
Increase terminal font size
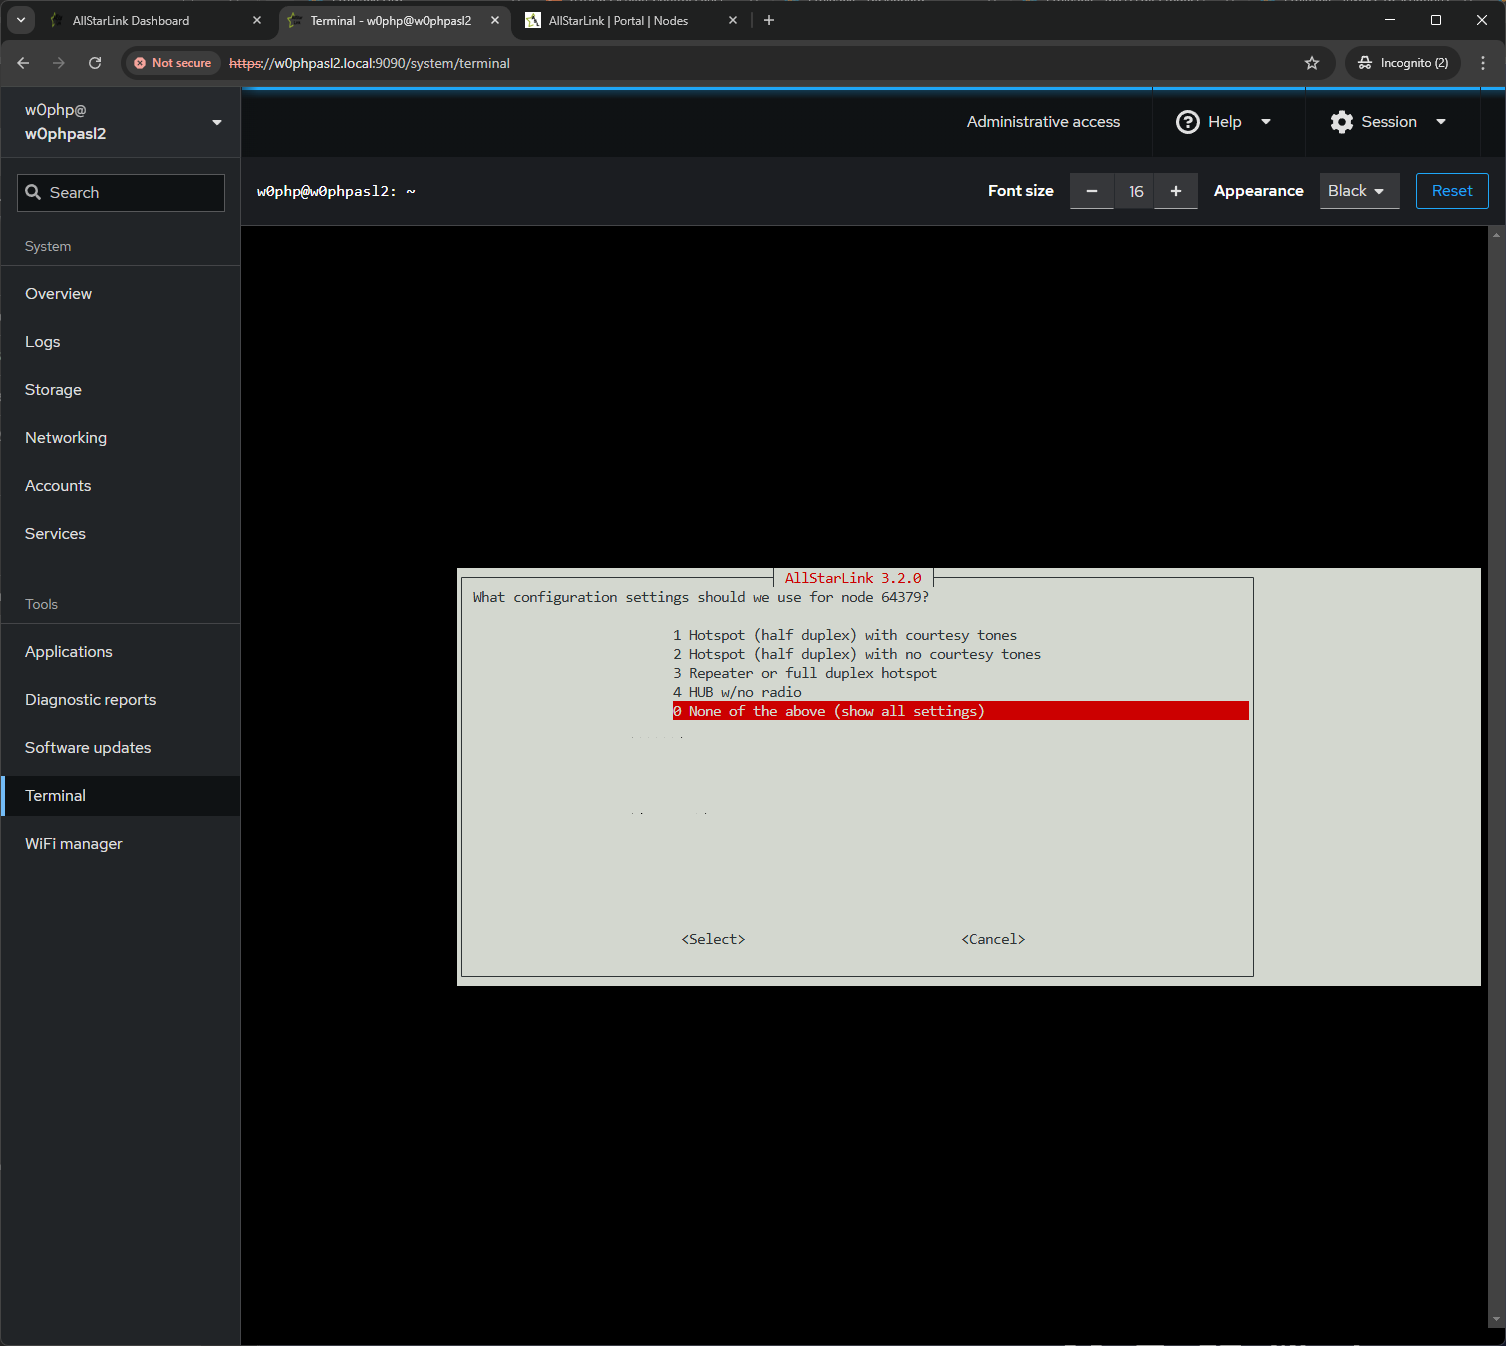(x=1176, y=191)
